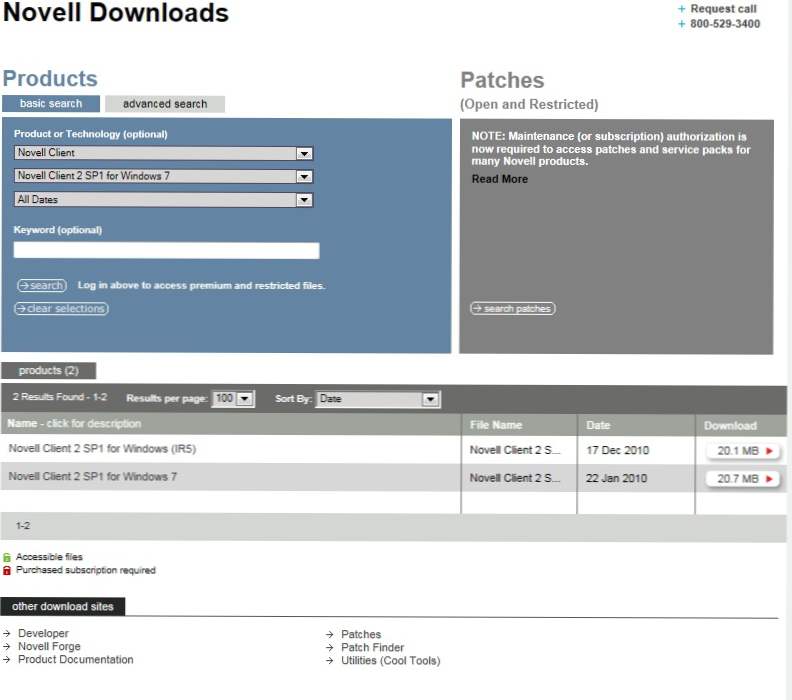Click the Download column header
Screen dimensions: 792x700
[x=730, y=426]
